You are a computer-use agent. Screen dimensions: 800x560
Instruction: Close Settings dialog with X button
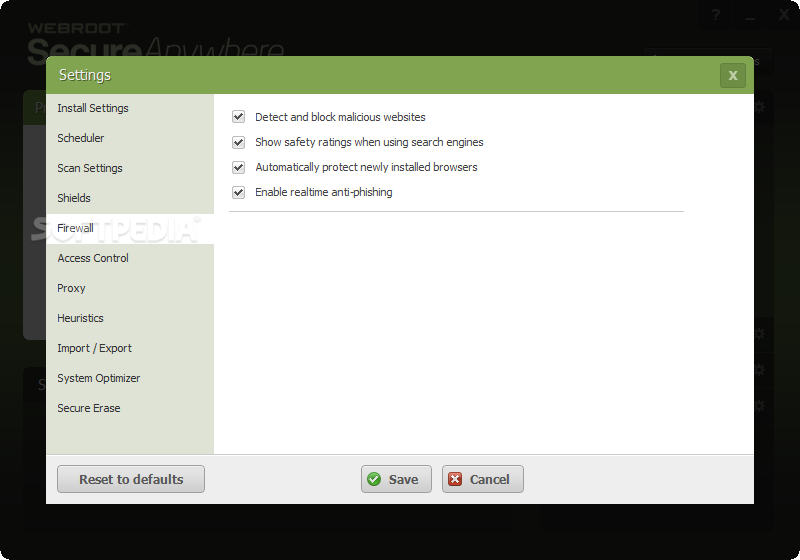point(733,75)
